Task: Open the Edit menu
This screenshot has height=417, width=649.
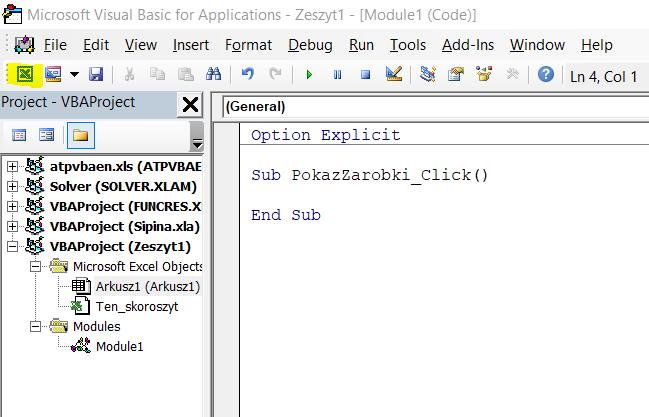Action: pyautogui.click(x=96, y=45)
